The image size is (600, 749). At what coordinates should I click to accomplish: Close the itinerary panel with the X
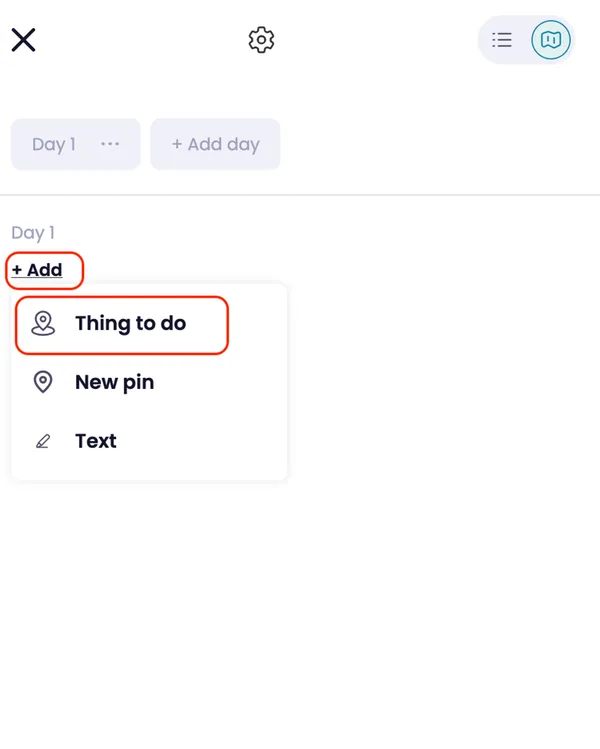tap(23, 40)
